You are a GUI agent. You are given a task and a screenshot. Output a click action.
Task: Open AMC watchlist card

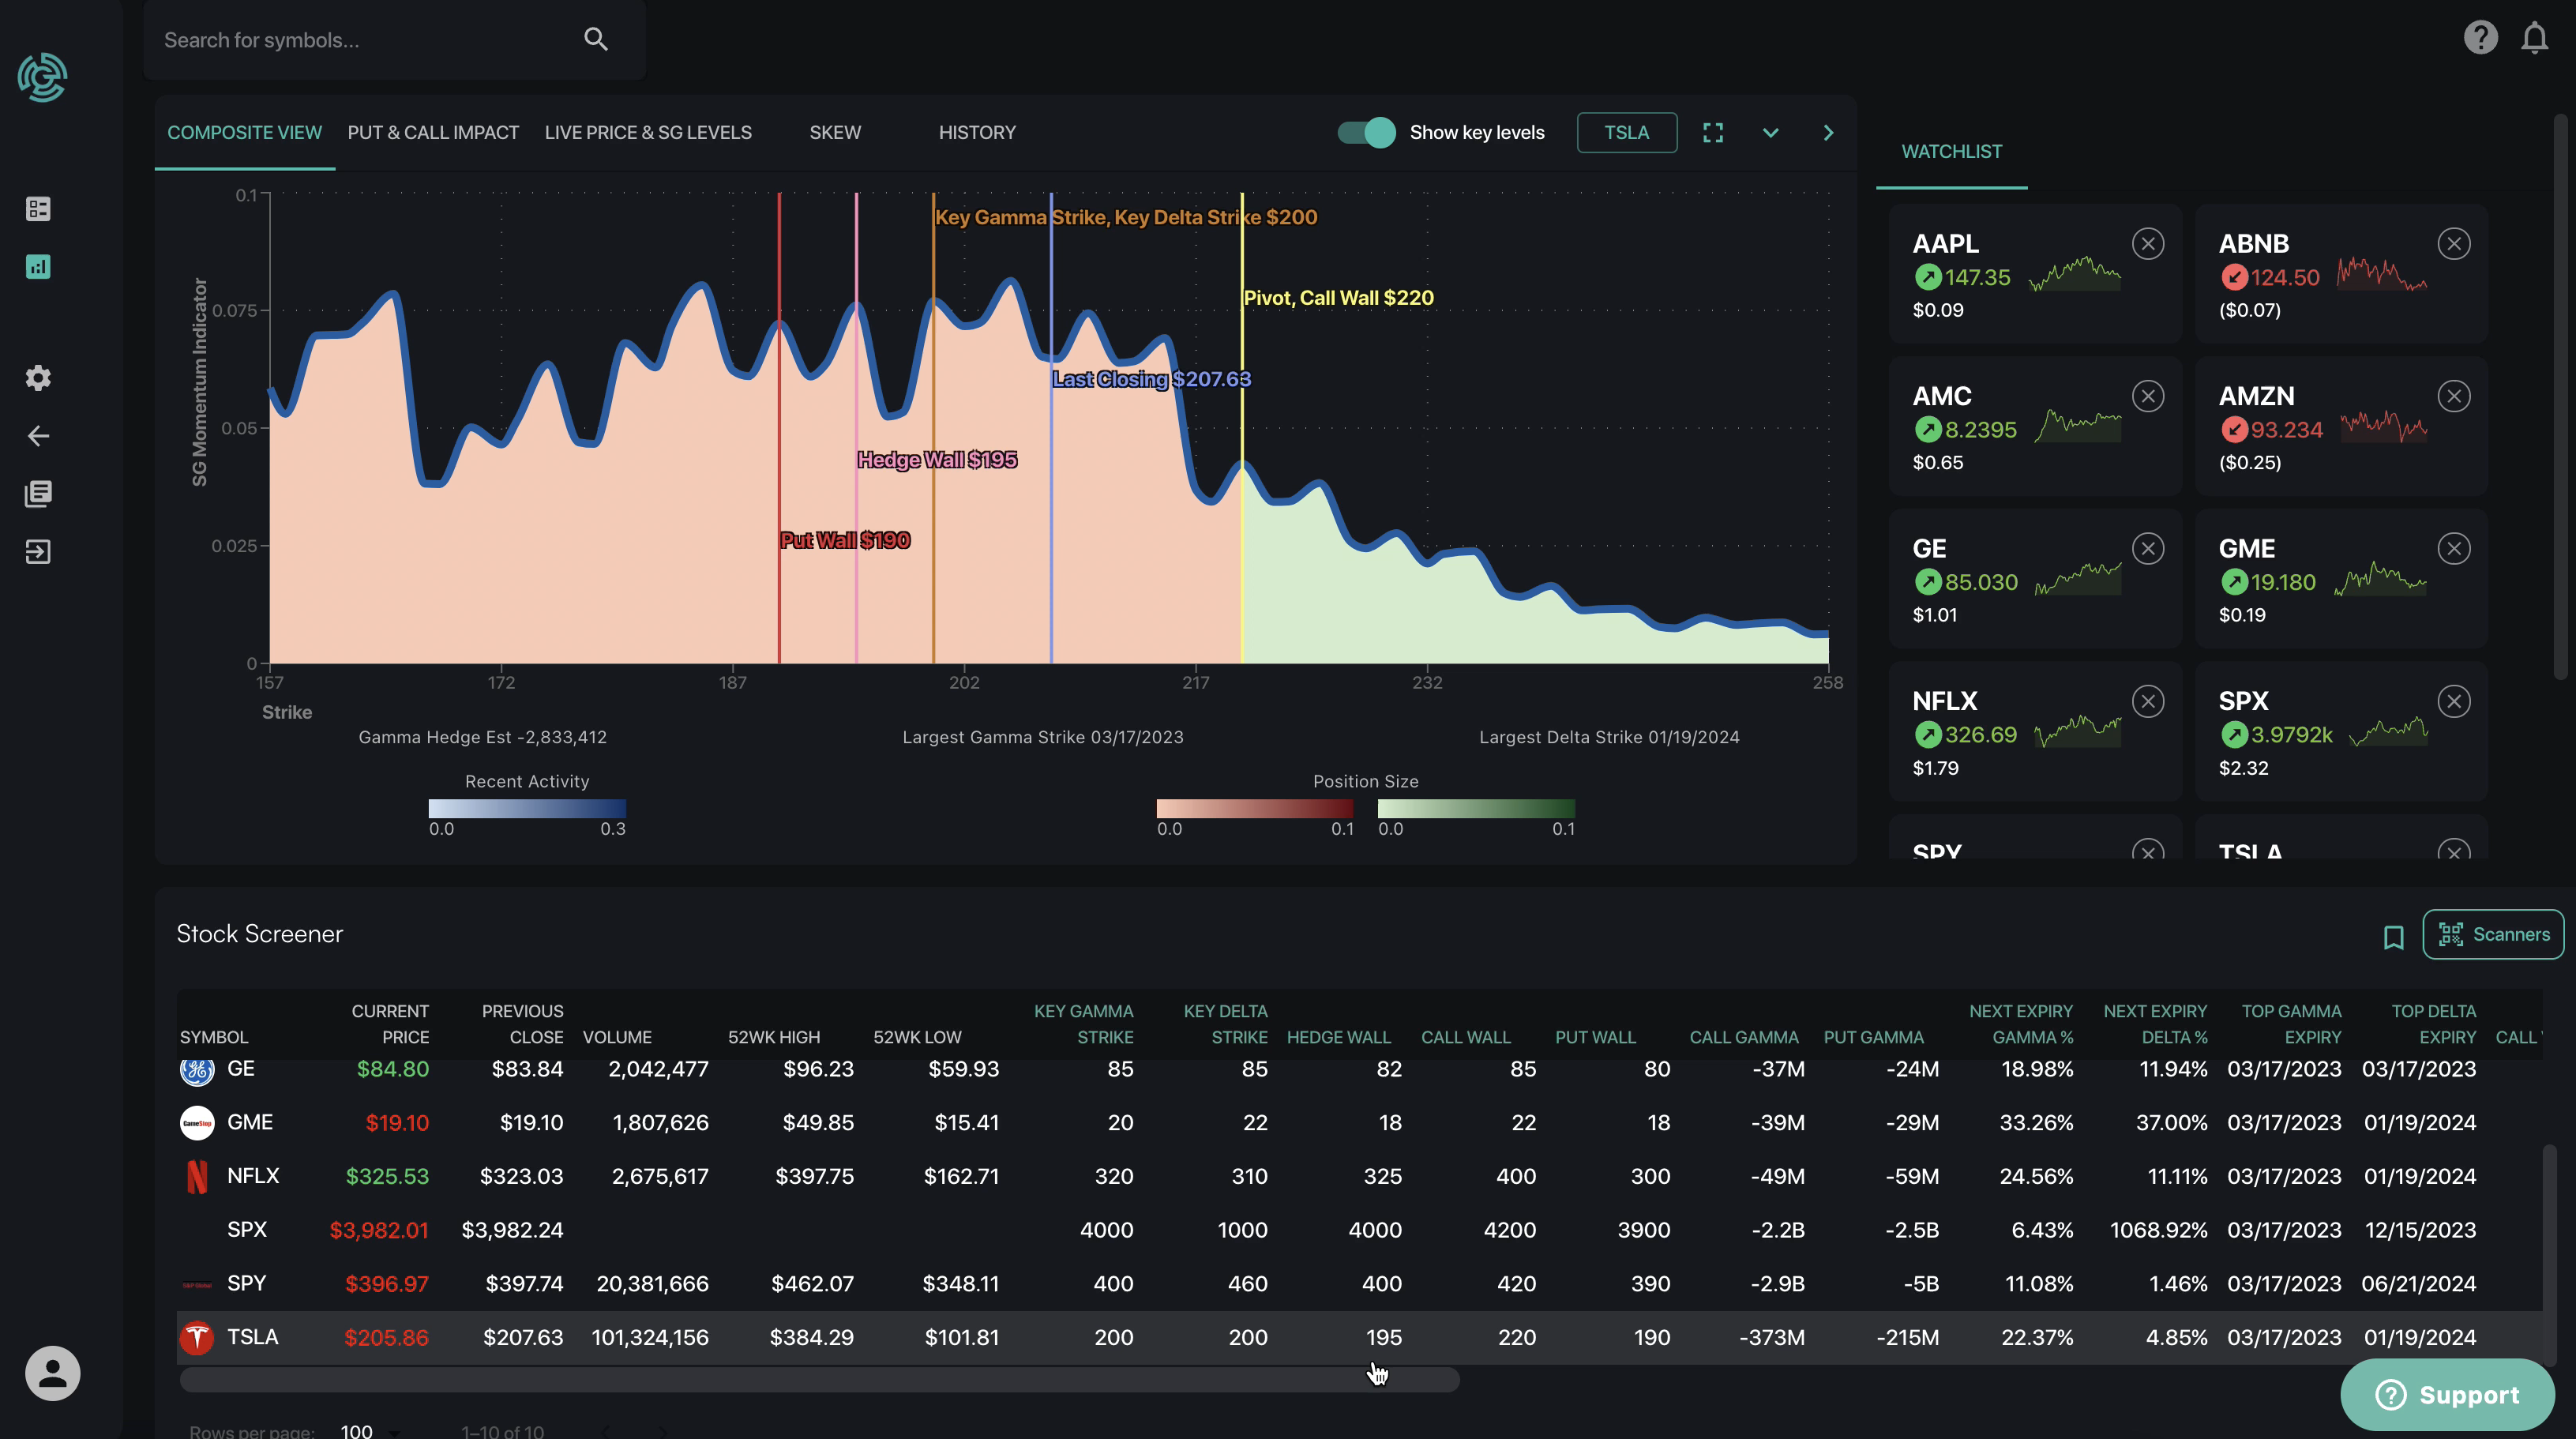[2035, 426]
